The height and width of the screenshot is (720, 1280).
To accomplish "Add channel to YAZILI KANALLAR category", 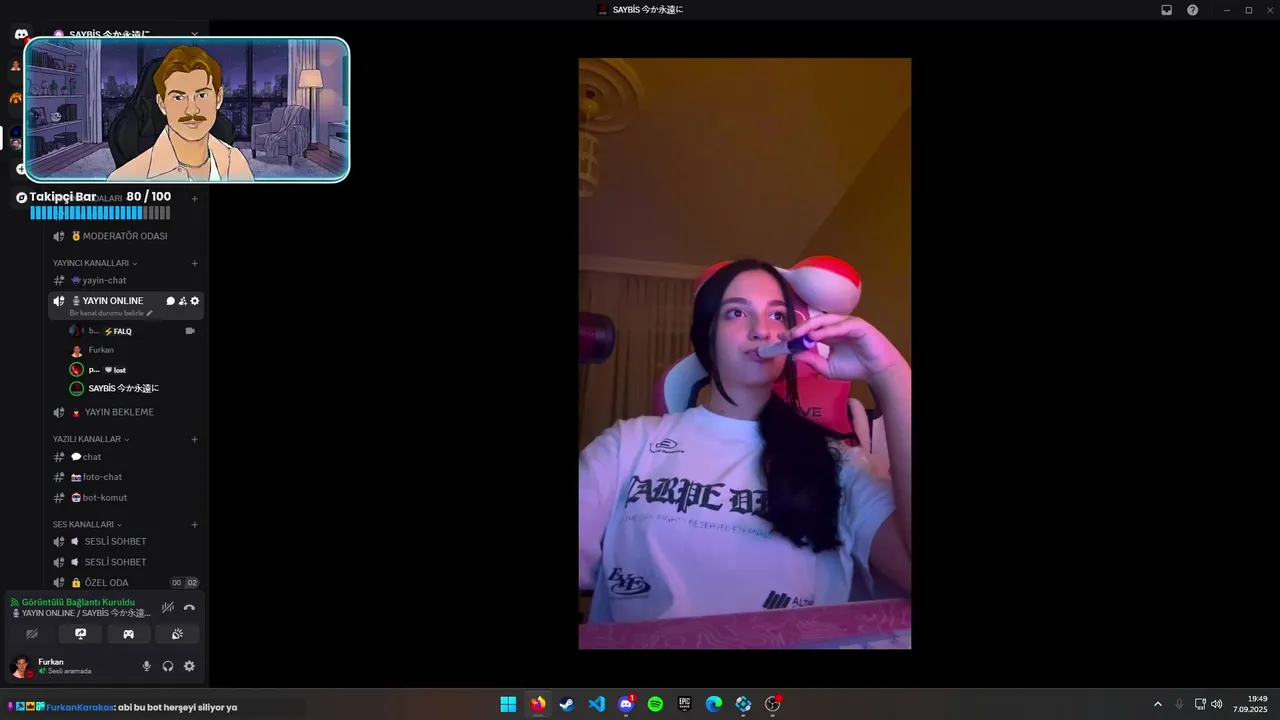I will 195,439.
